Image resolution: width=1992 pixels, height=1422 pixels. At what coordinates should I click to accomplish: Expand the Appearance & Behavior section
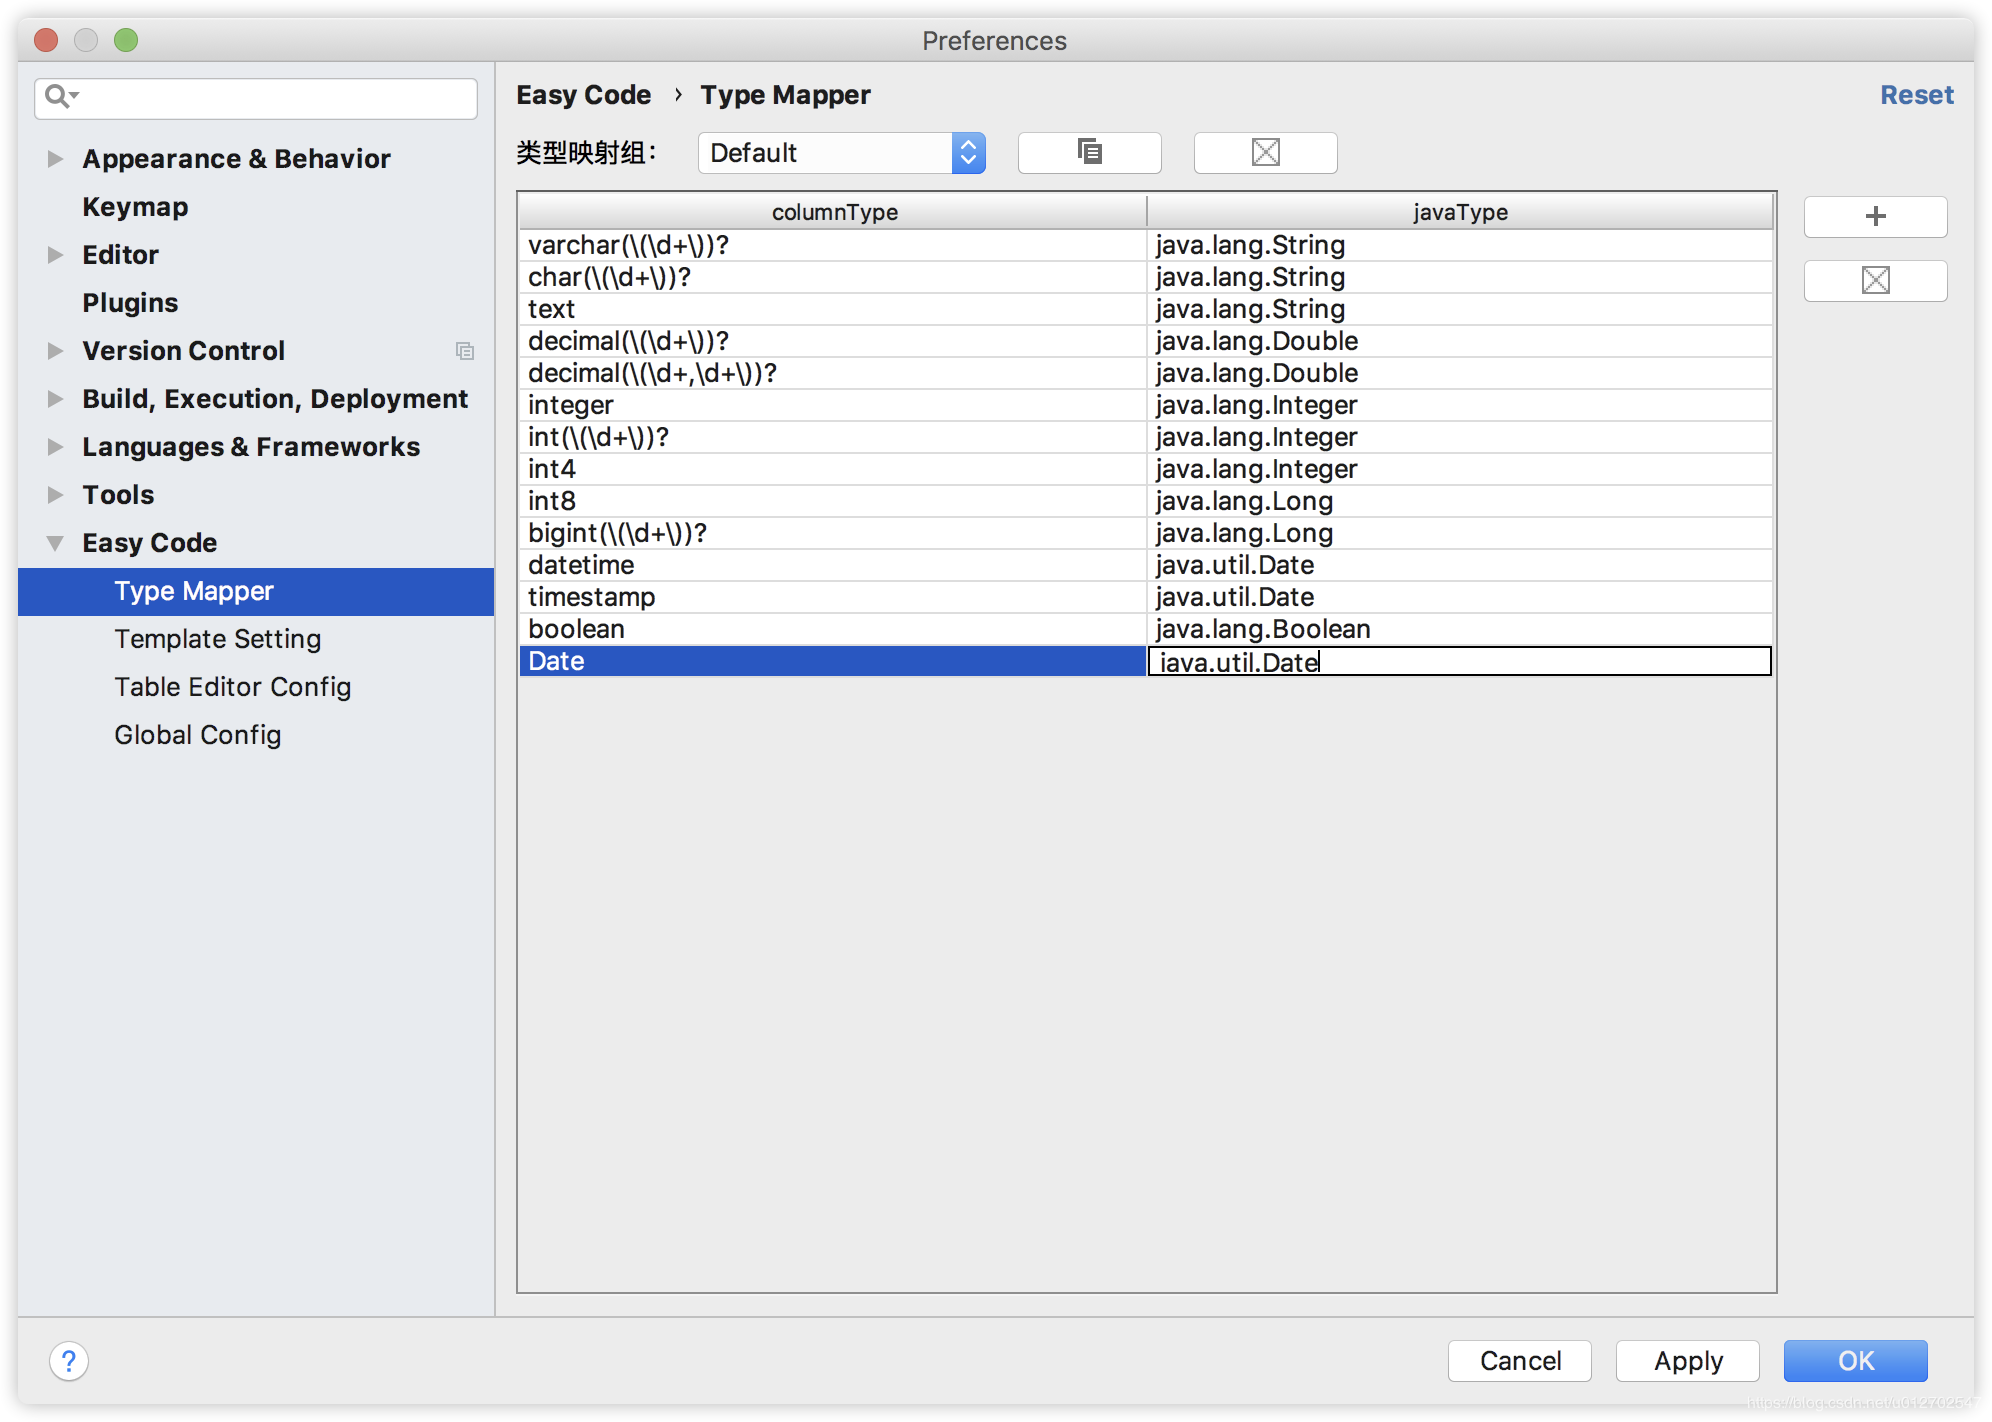(55, 159)
